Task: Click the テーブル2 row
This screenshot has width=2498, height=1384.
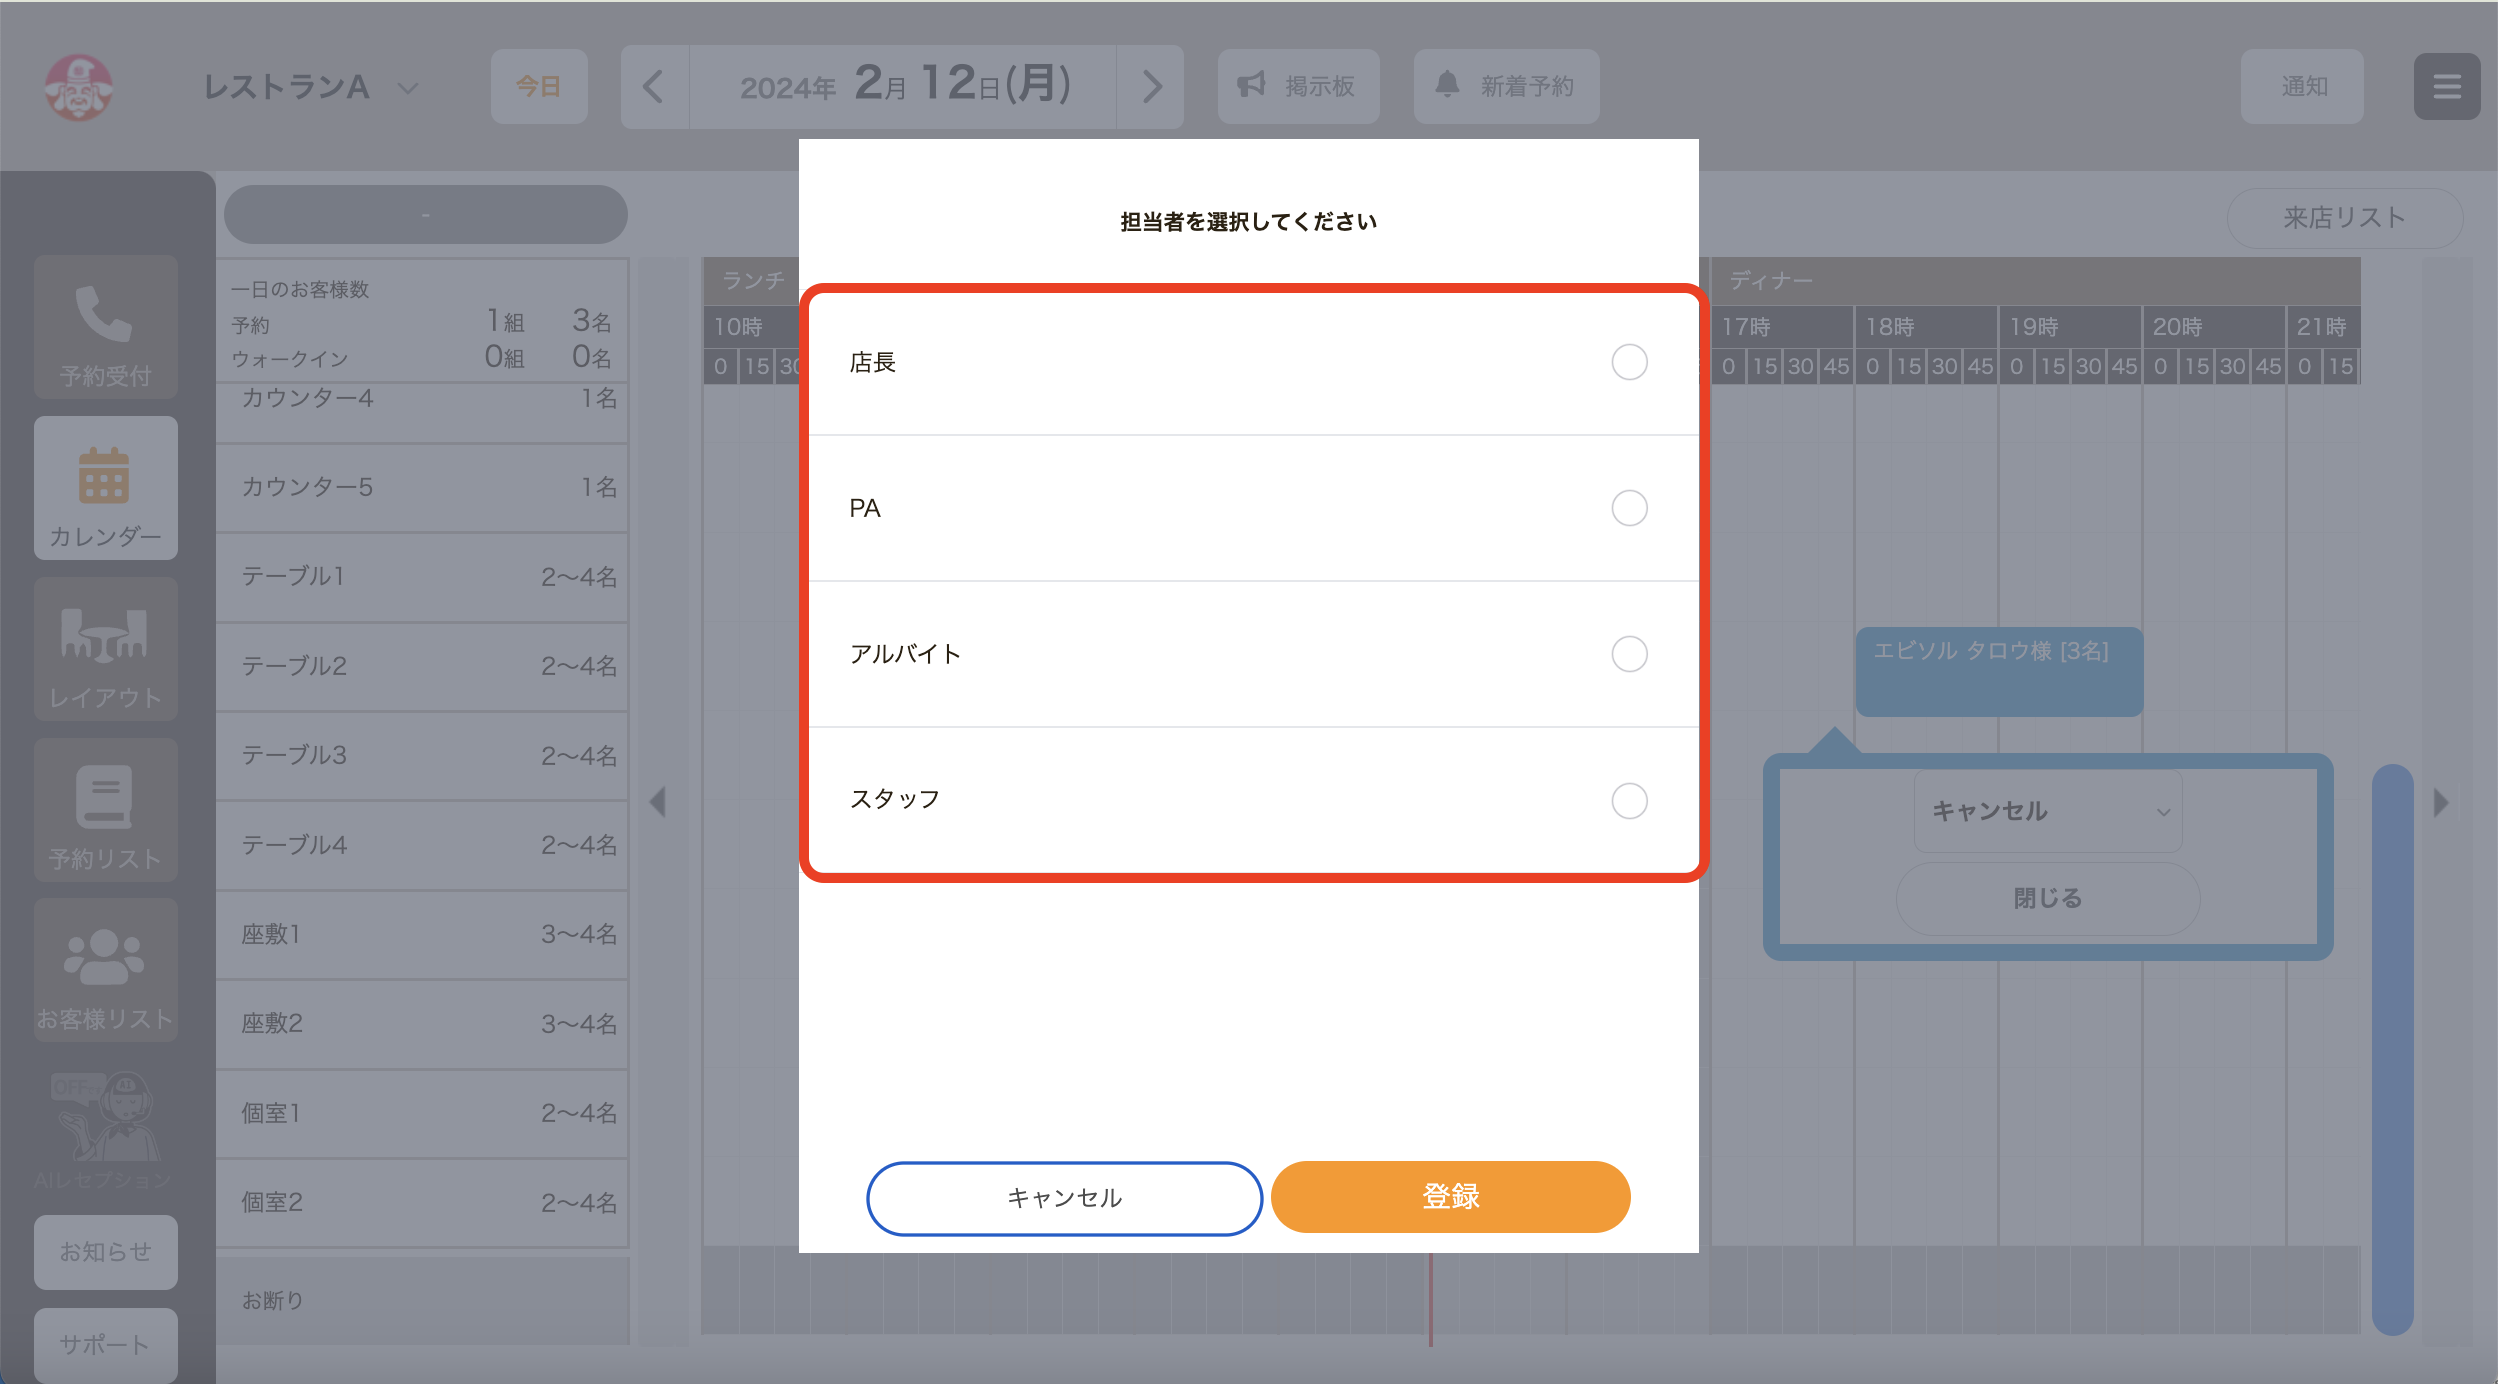Action: 423,667
